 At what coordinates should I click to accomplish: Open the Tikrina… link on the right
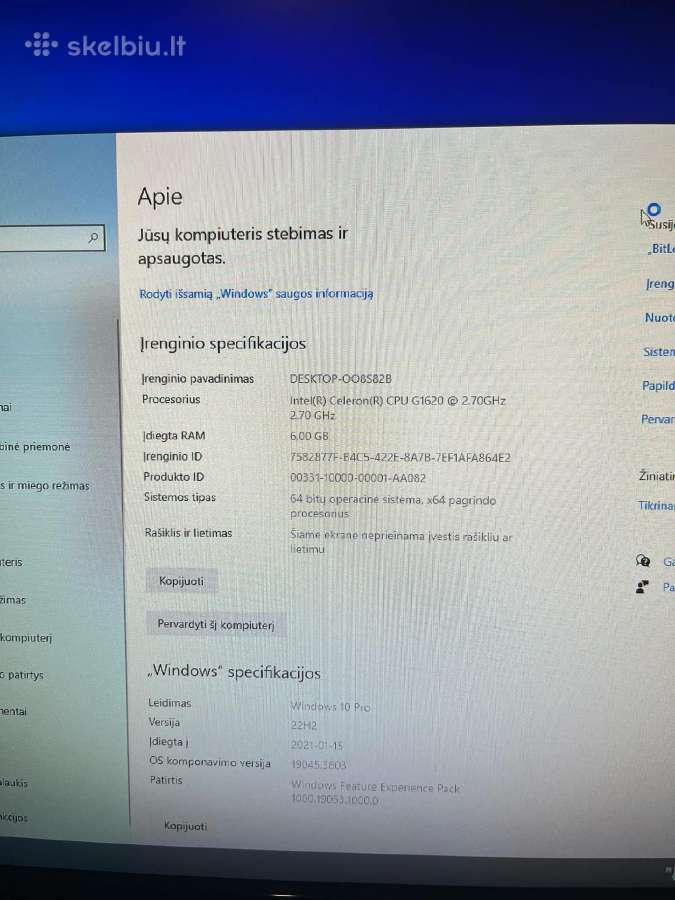(x=656, y=506)
